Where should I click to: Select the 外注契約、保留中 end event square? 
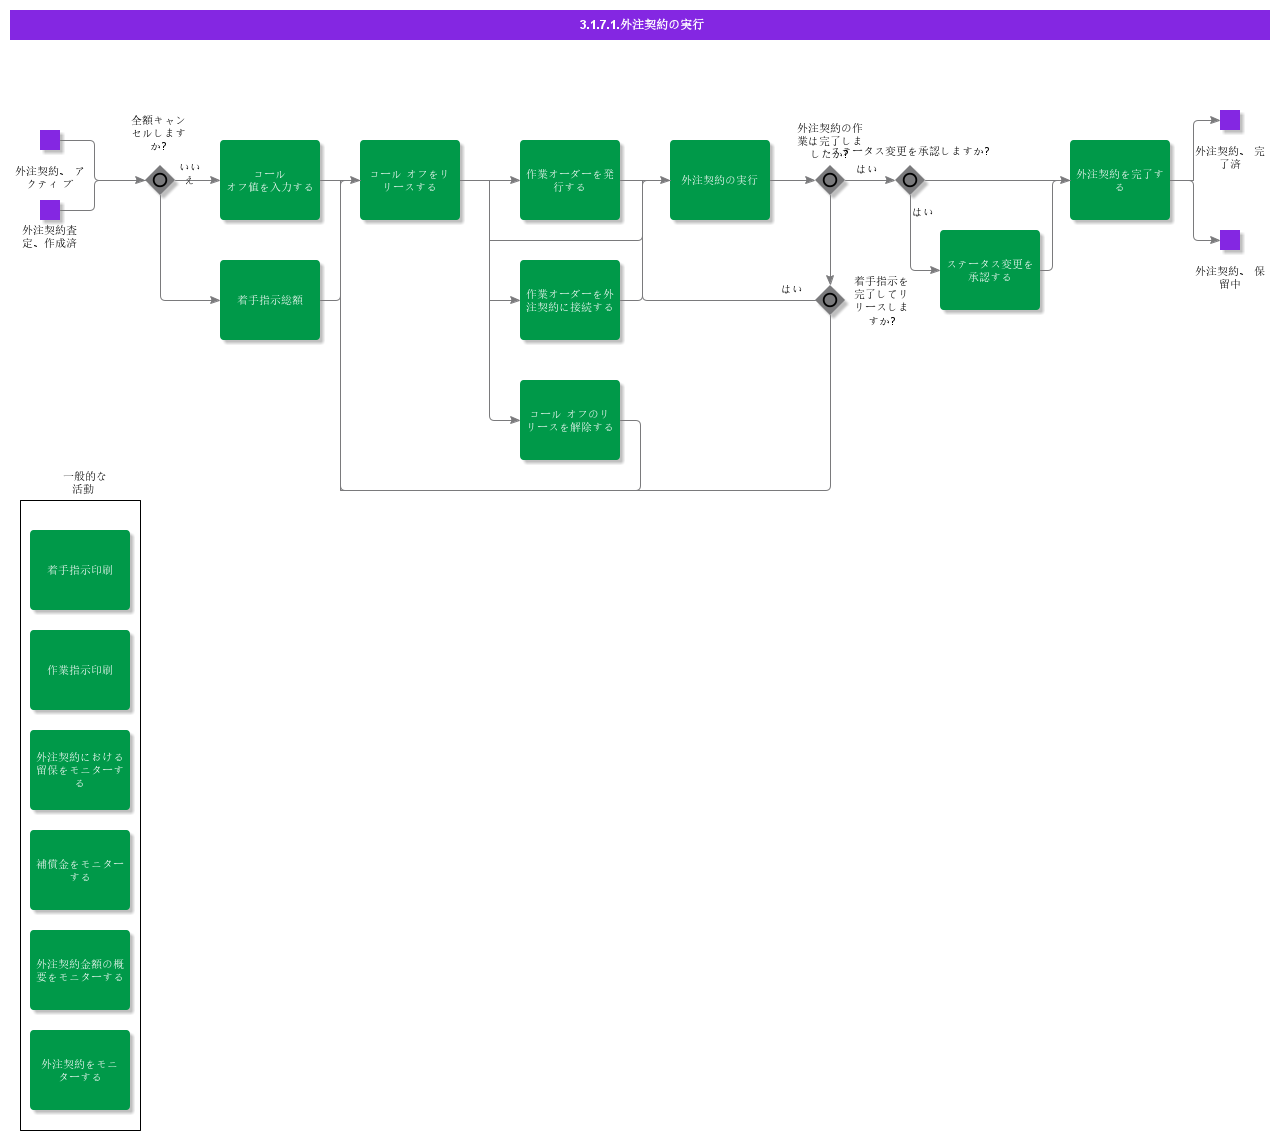[x=1230, y=240]
